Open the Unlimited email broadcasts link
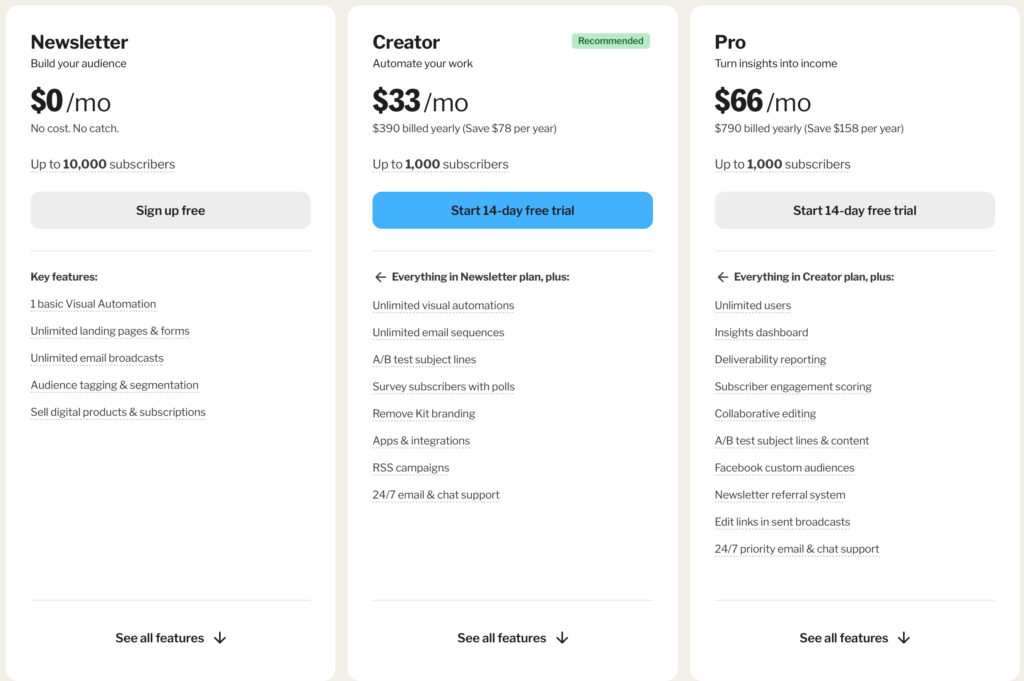 (x=96, y=357)
